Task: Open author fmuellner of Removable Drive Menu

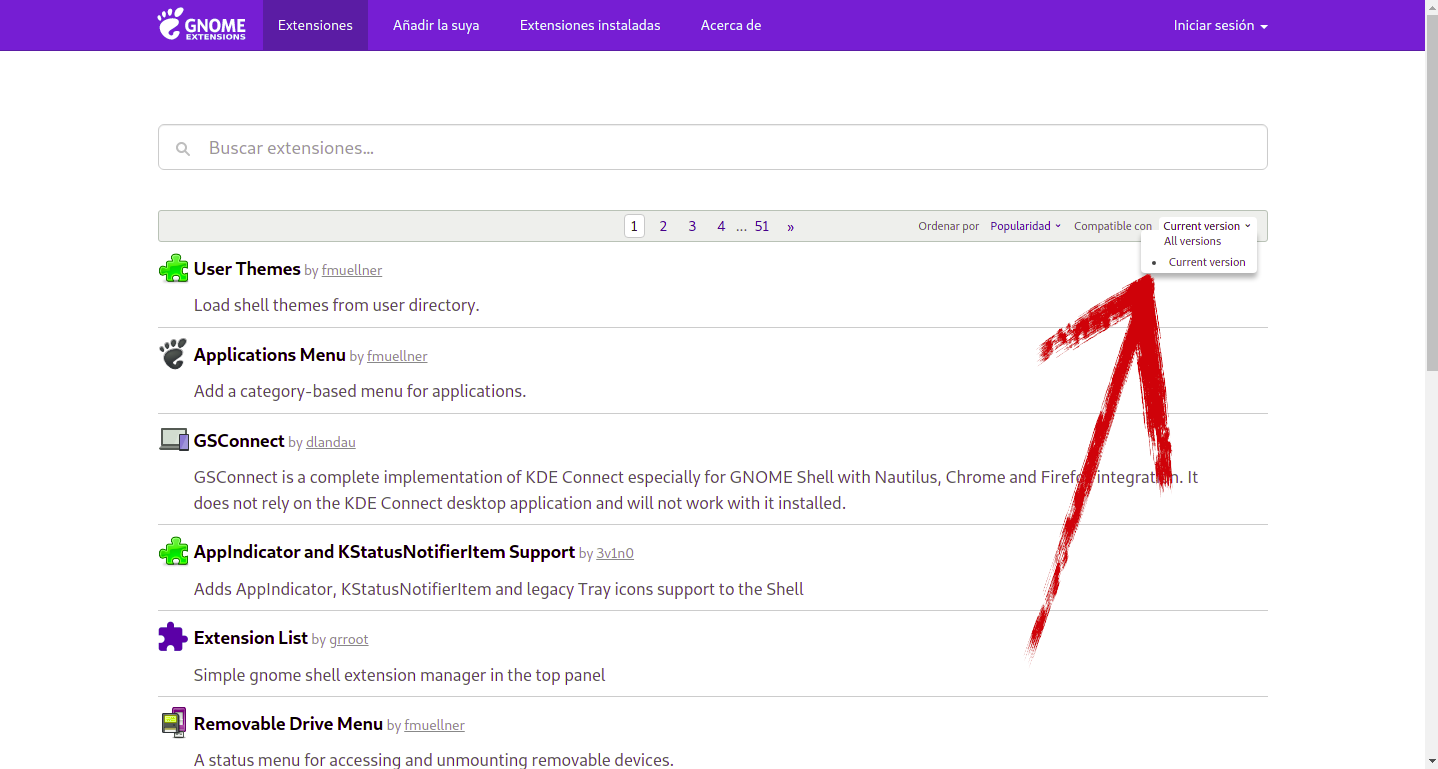Action: 434,725
